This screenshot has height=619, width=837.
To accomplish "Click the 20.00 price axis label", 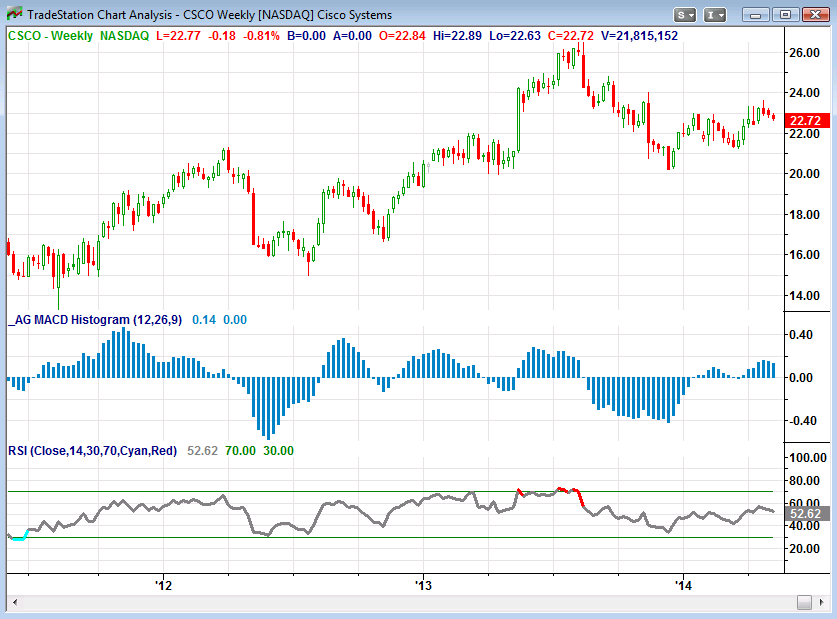I will point(804,173).
